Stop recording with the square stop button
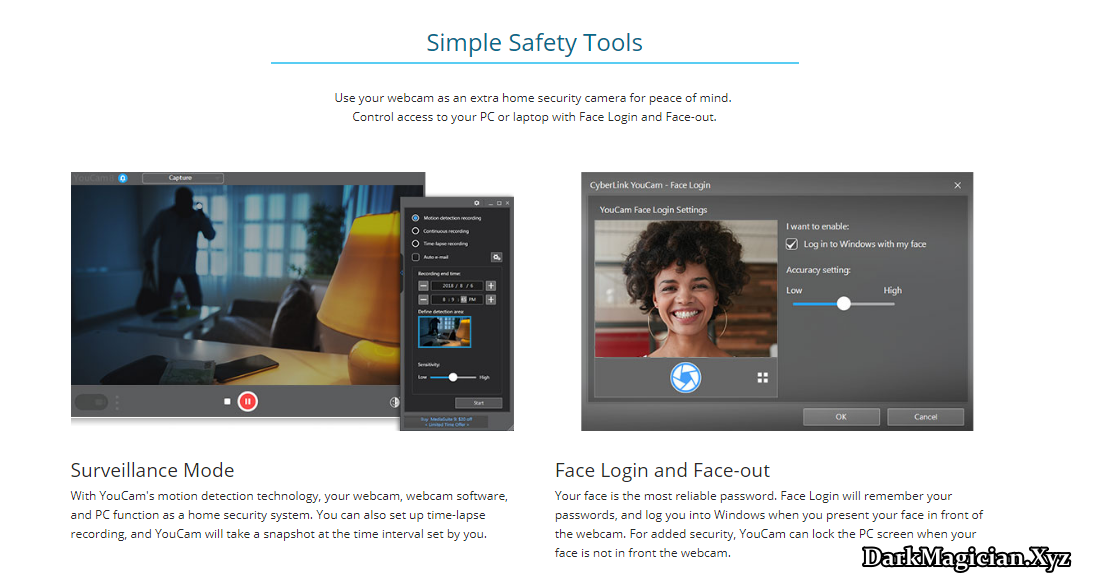1098x576 pixels. click(x=227, y=402)
